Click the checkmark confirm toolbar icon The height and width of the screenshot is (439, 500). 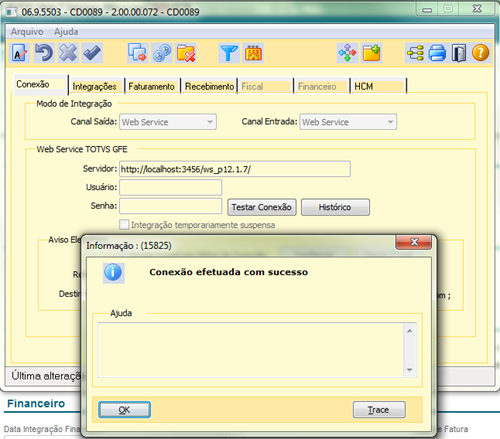tap(92, 53)
